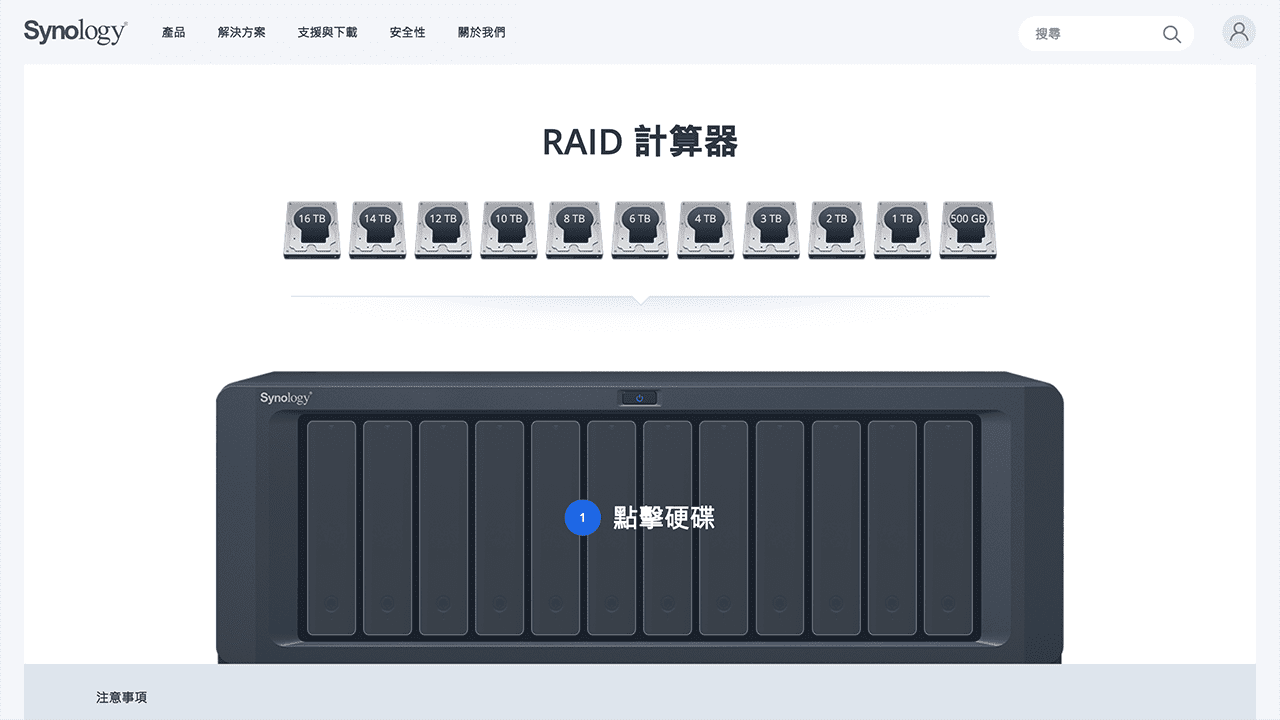Select the 4 TB drive icon
This screenshot has width=1280, height=720.
pyautogui.click(x=705, y=229)
